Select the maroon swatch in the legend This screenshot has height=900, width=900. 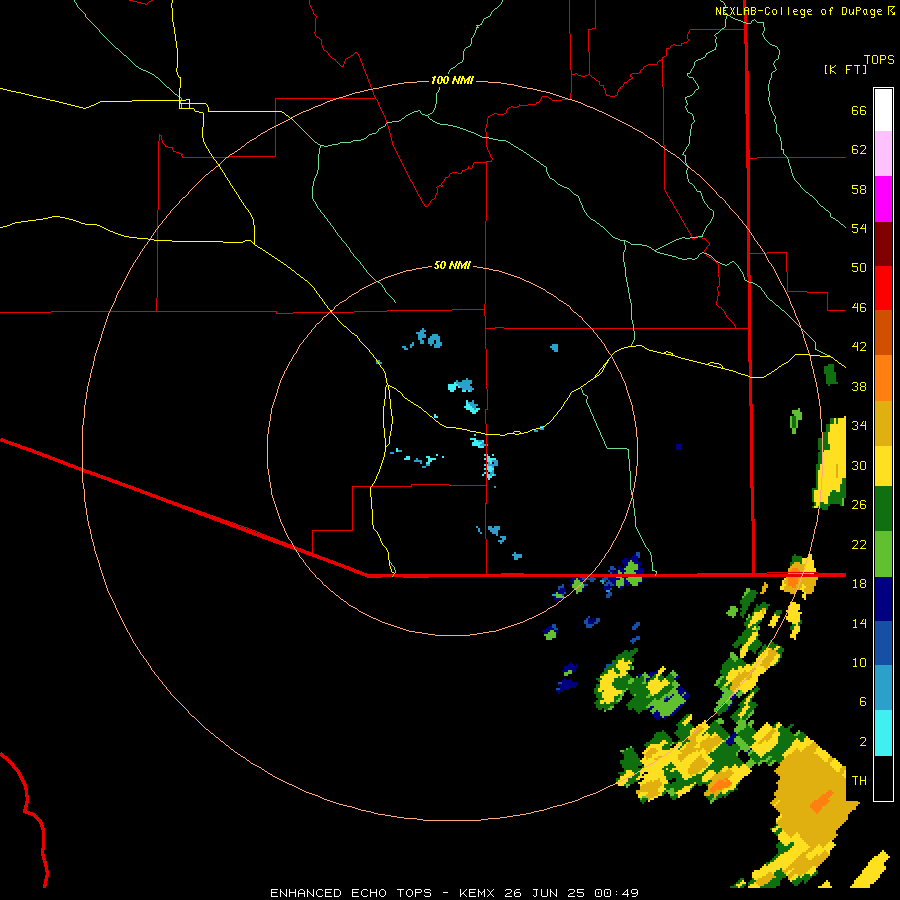coord(883,244)
